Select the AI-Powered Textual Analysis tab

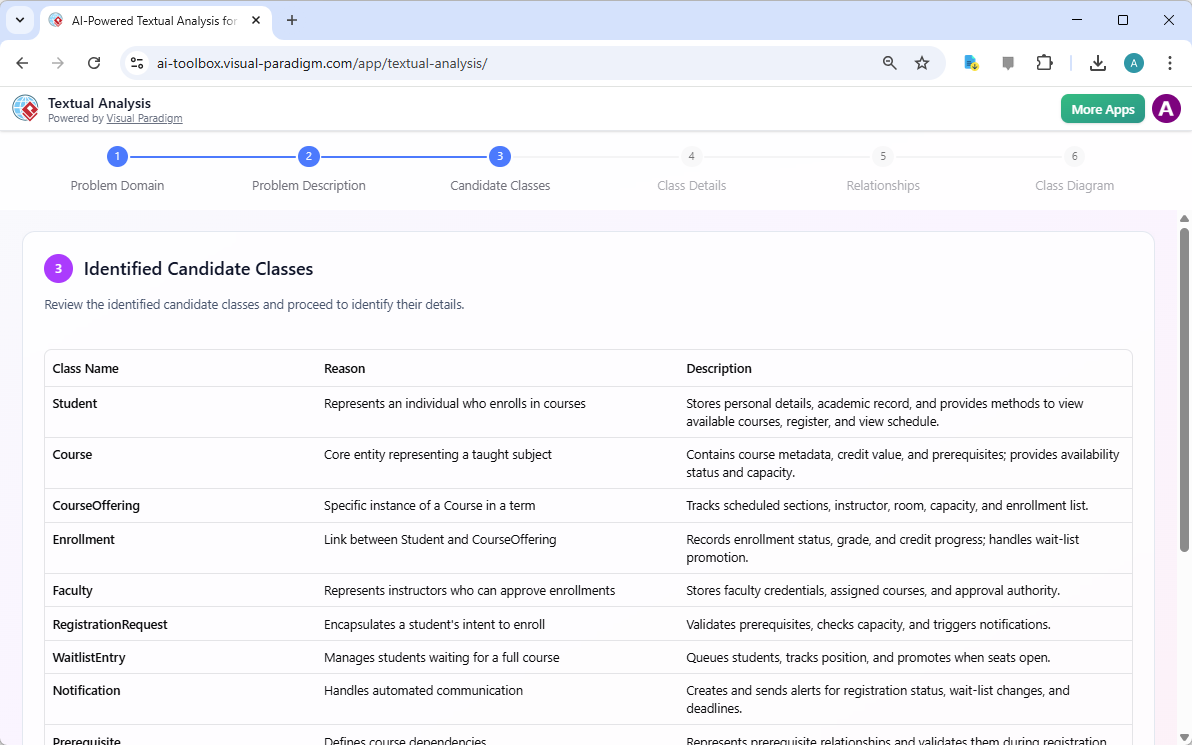pyautogui.click(x=150, y=20)
